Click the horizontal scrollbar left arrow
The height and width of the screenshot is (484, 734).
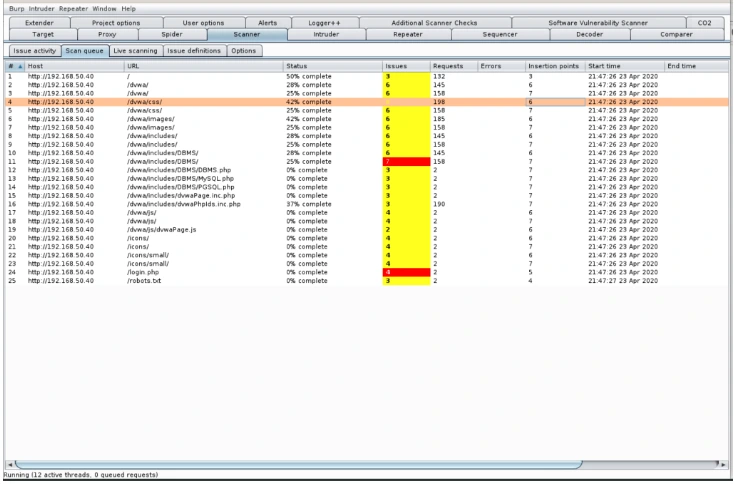[x=10, y=464]
